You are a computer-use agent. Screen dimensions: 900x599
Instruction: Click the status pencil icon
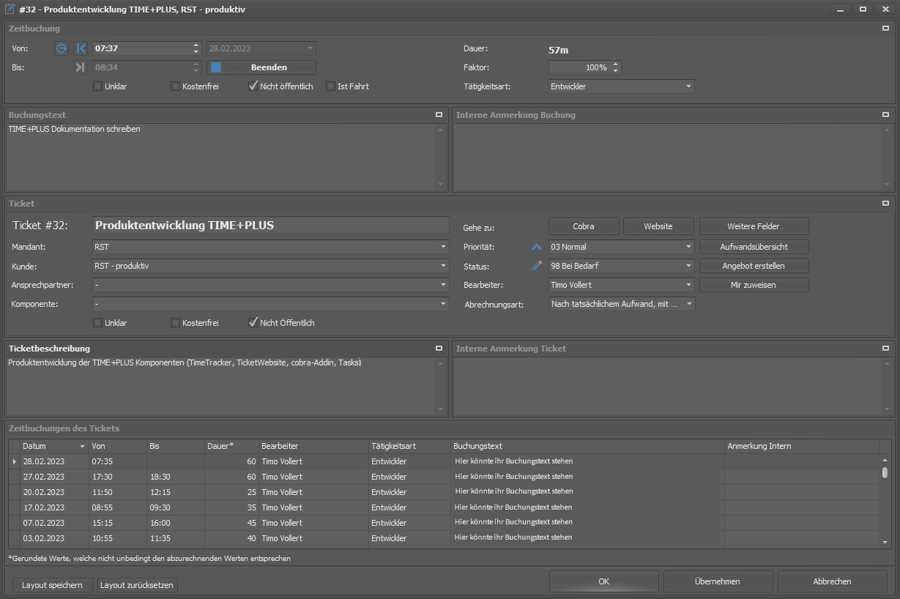tap(537, 266)
